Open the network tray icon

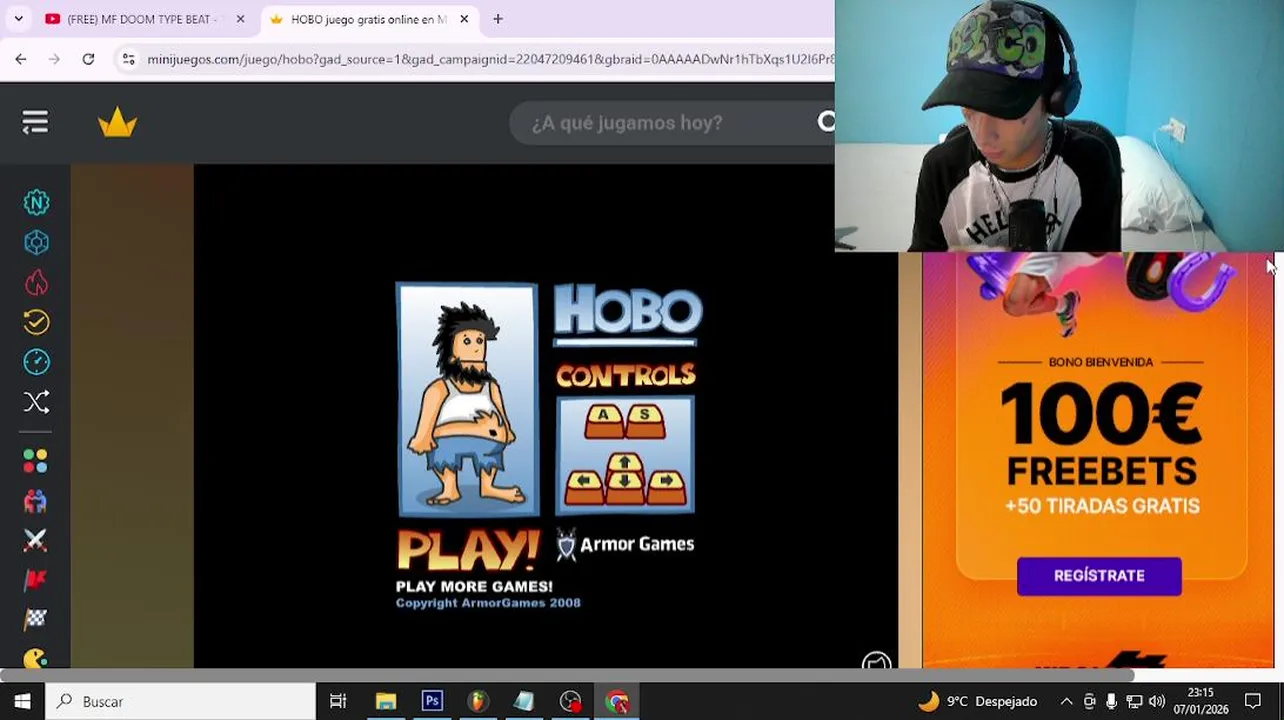[x=1134, y=701]
